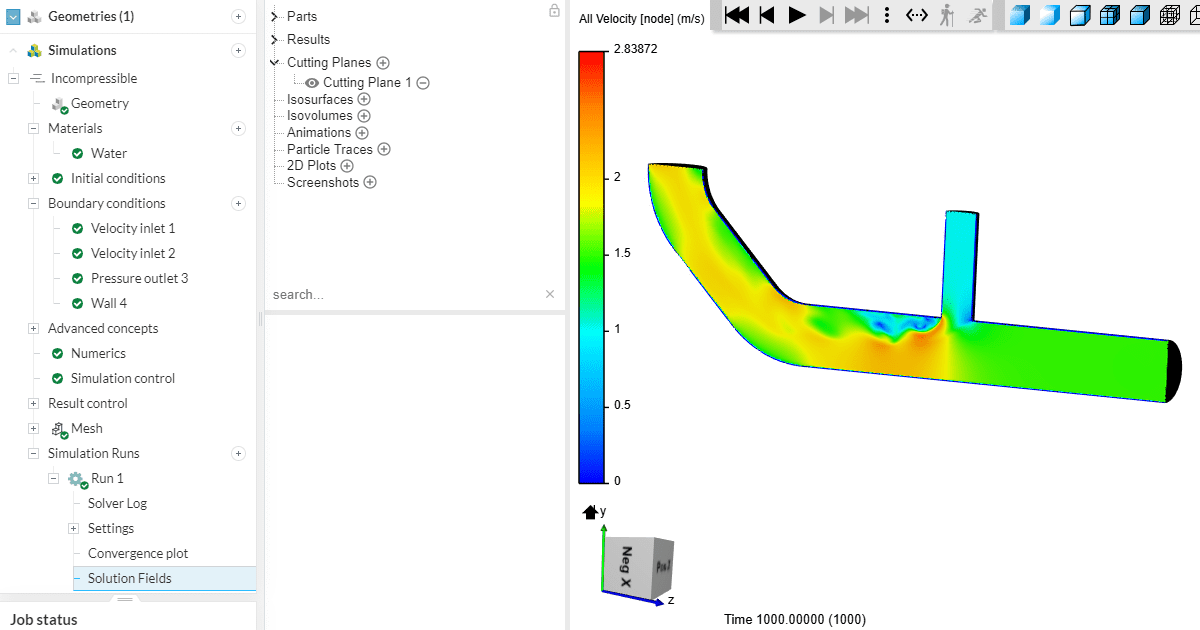Click the lock icon in filters panel
Screen dimensions: 1200x630
click(x=554, y=11)
